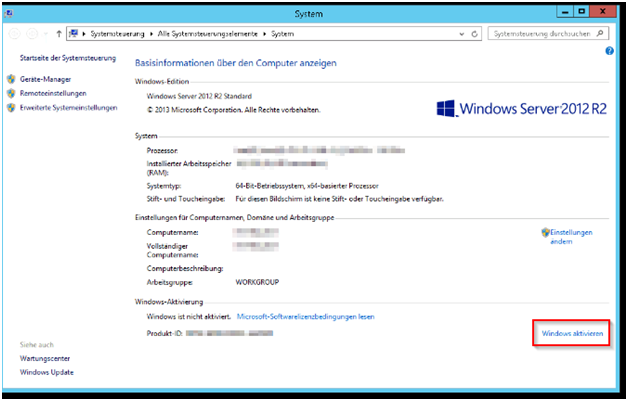Click search magnifier icon
Viewport: 628px width, 401px height.
pyautogui.click(x=600, y=34)
